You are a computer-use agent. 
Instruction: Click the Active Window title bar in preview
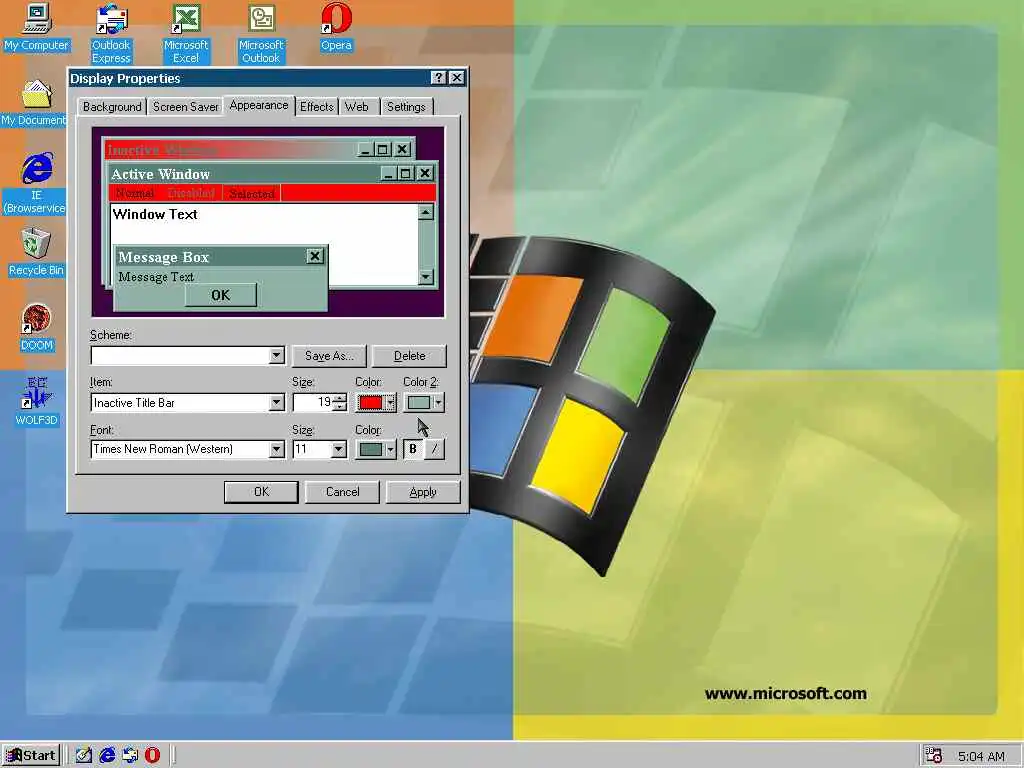click(245, 174)
